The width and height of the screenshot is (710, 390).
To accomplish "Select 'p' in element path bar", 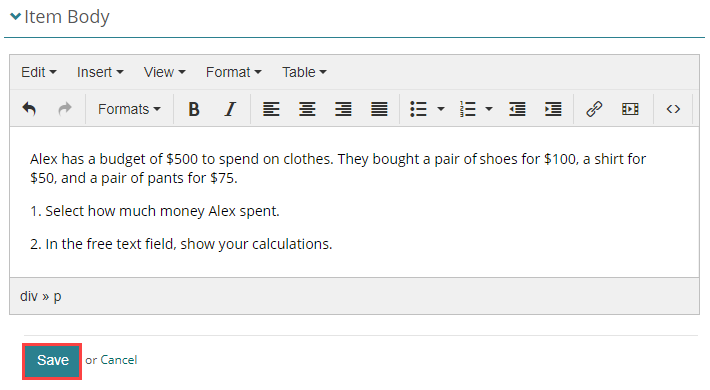I will (58, 297).
